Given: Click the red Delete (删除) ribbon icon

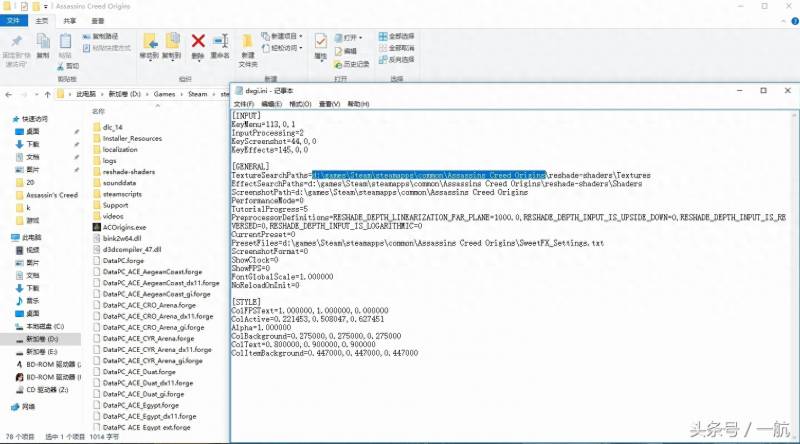Looking at the screenshot, I should 198,41.
